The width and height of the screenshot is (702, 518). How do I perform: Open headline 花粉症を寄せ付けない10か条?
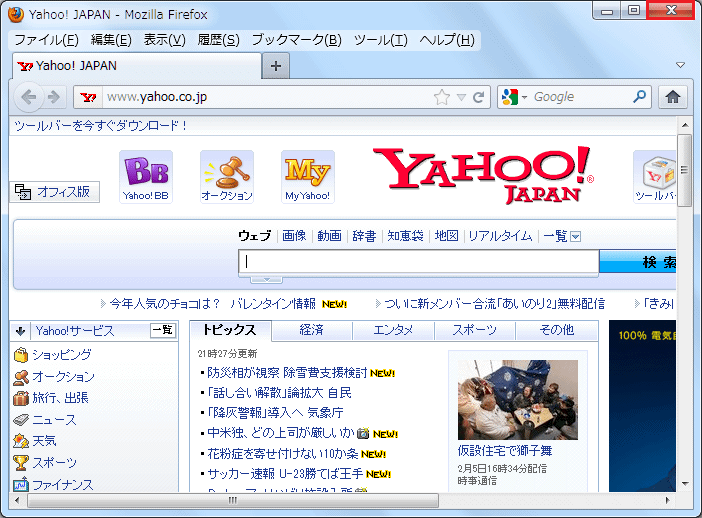[x=283, y=454]
